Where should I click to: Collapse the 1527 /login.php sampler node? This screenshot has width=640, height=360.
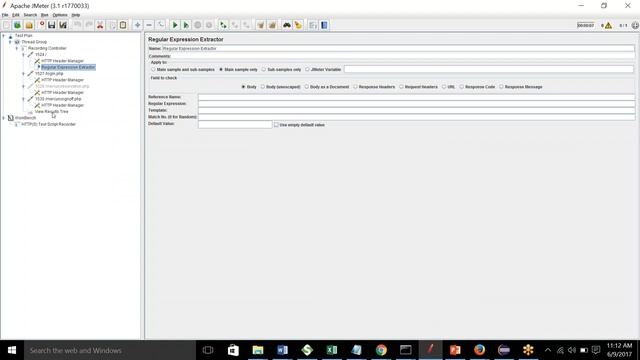[23, 74]
